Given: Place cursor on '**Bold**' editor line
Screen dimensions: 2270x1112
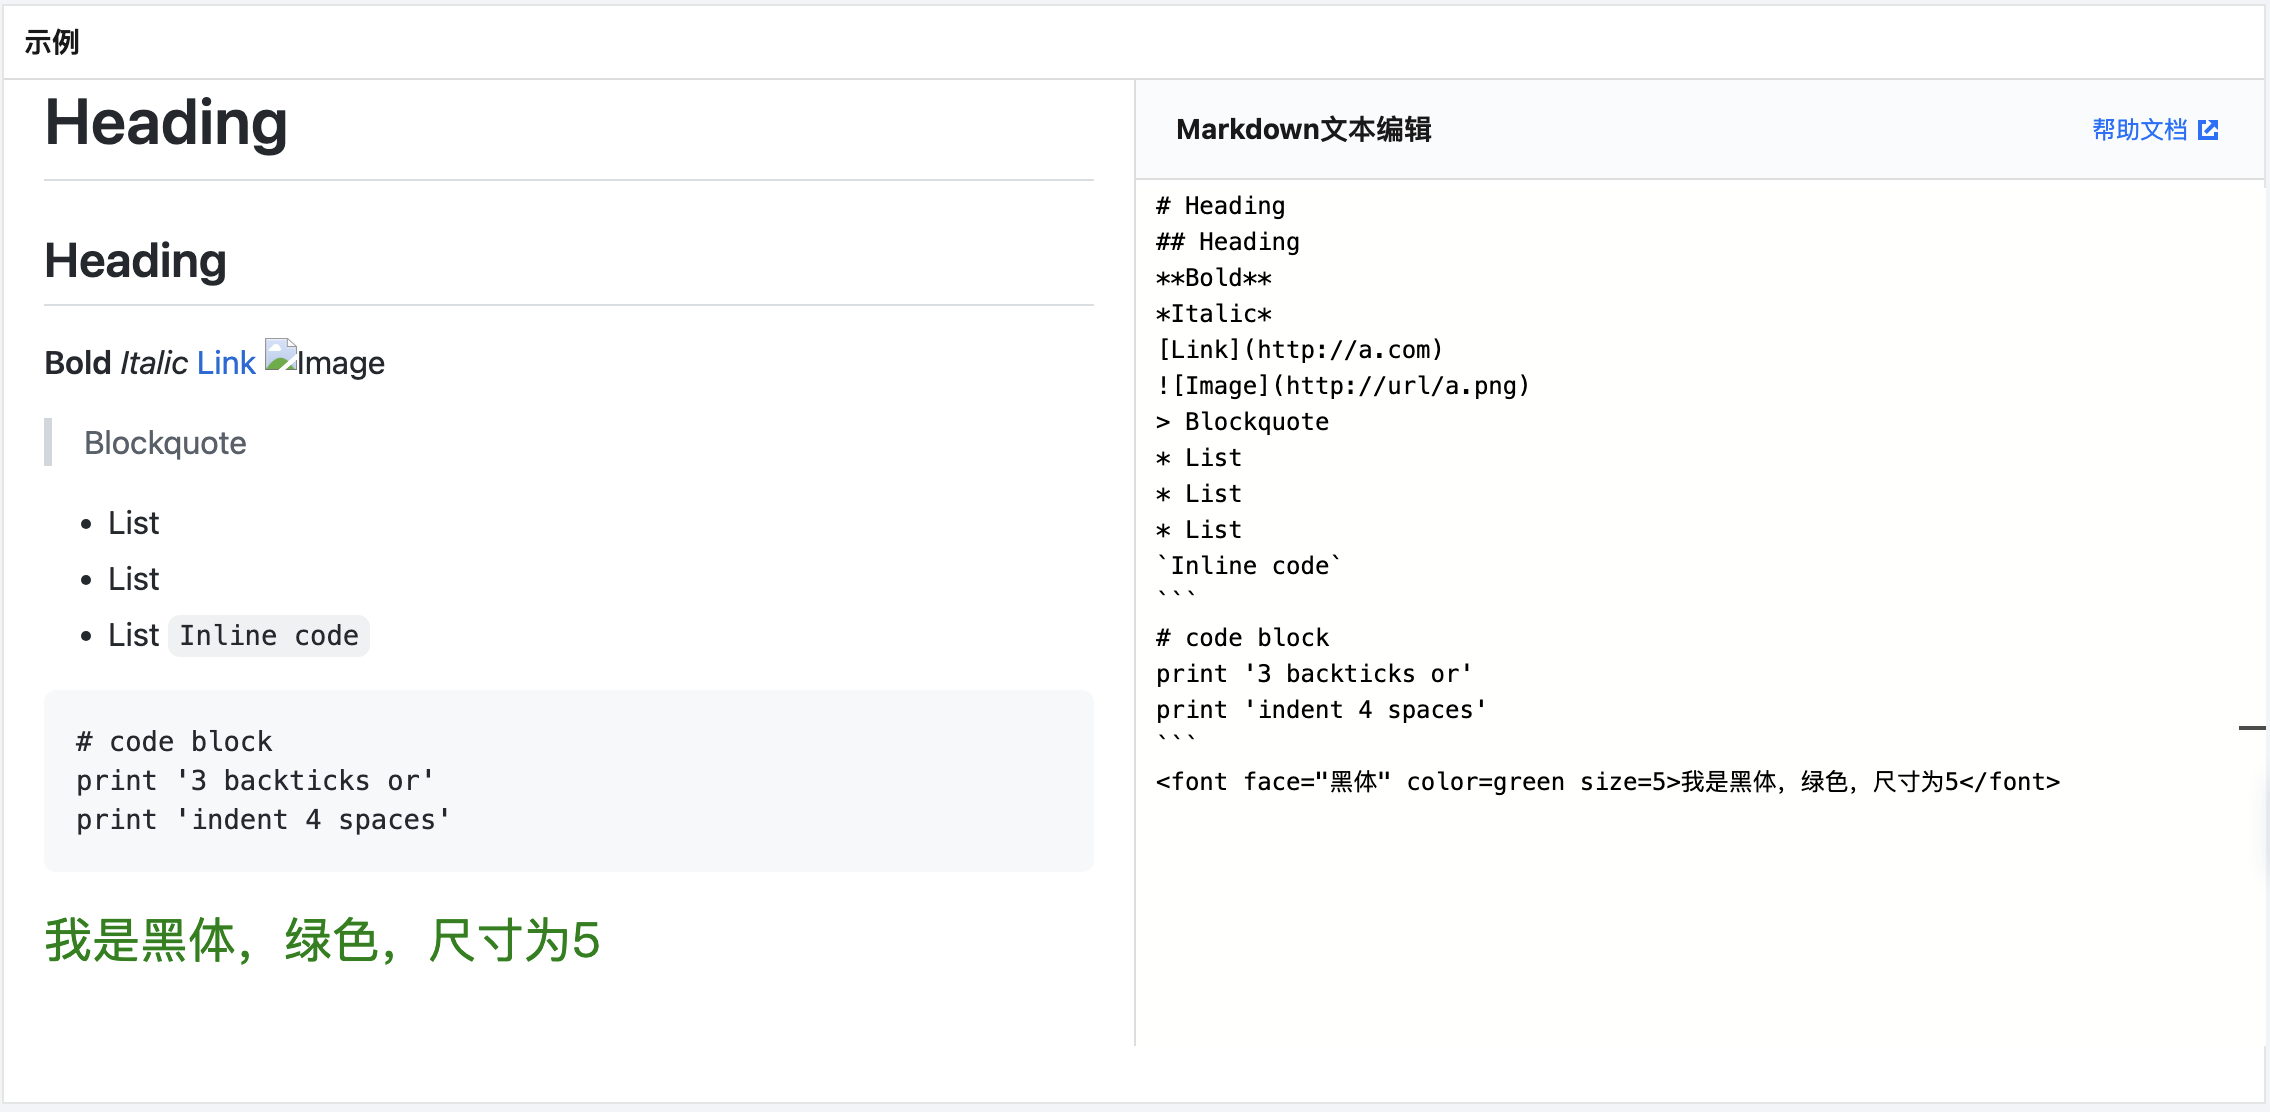Looking at the screenshot, I should click(x=1214, y=278).
